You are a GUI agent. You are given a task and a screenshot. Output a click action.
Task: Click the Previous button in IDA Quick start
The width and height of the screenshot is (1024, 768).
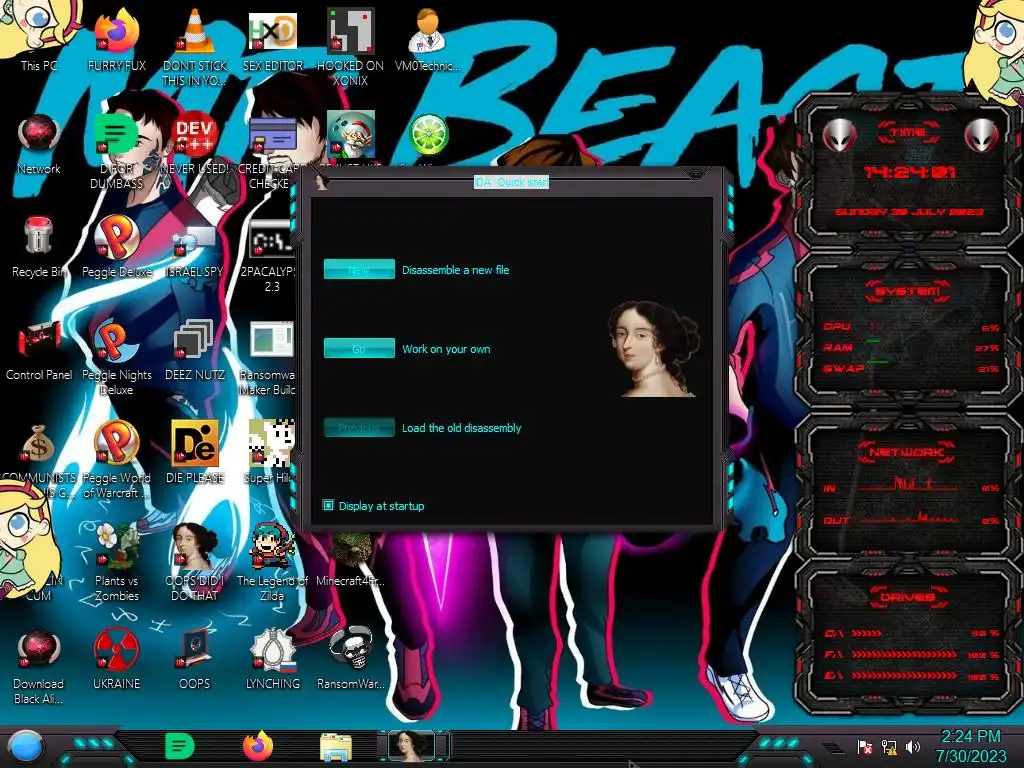(x=359, y=427)
